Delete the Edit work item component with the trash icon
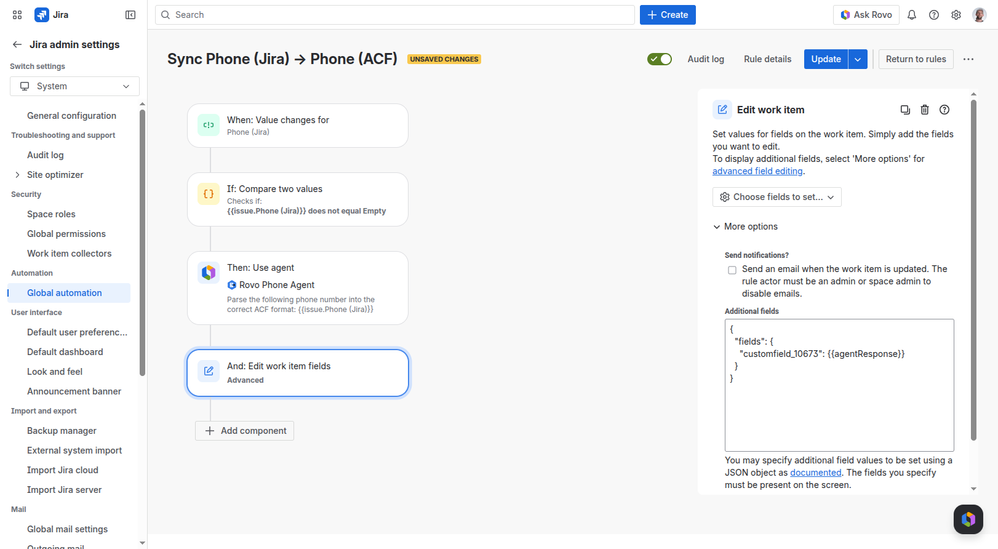The height and width of the screenshot is (549, 998). pyautogui.click(x=925, y=109)
